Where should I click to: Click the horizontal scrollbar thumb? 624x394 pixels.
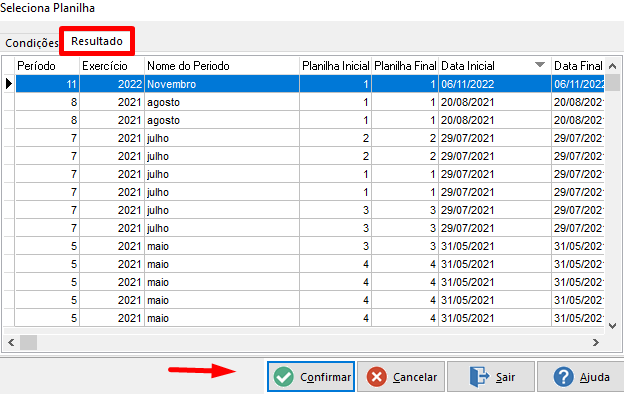(29, 342)
